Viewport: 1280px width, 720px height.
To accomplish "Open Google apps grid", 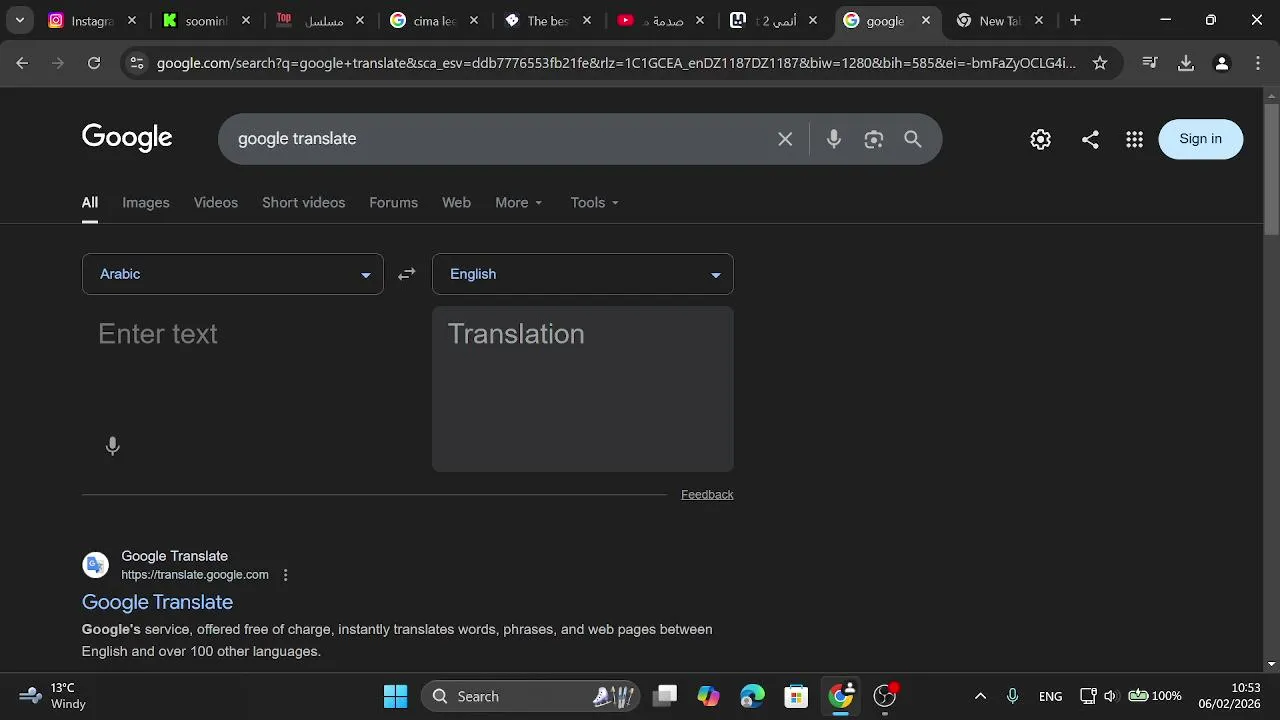I will pos(1134,139).
